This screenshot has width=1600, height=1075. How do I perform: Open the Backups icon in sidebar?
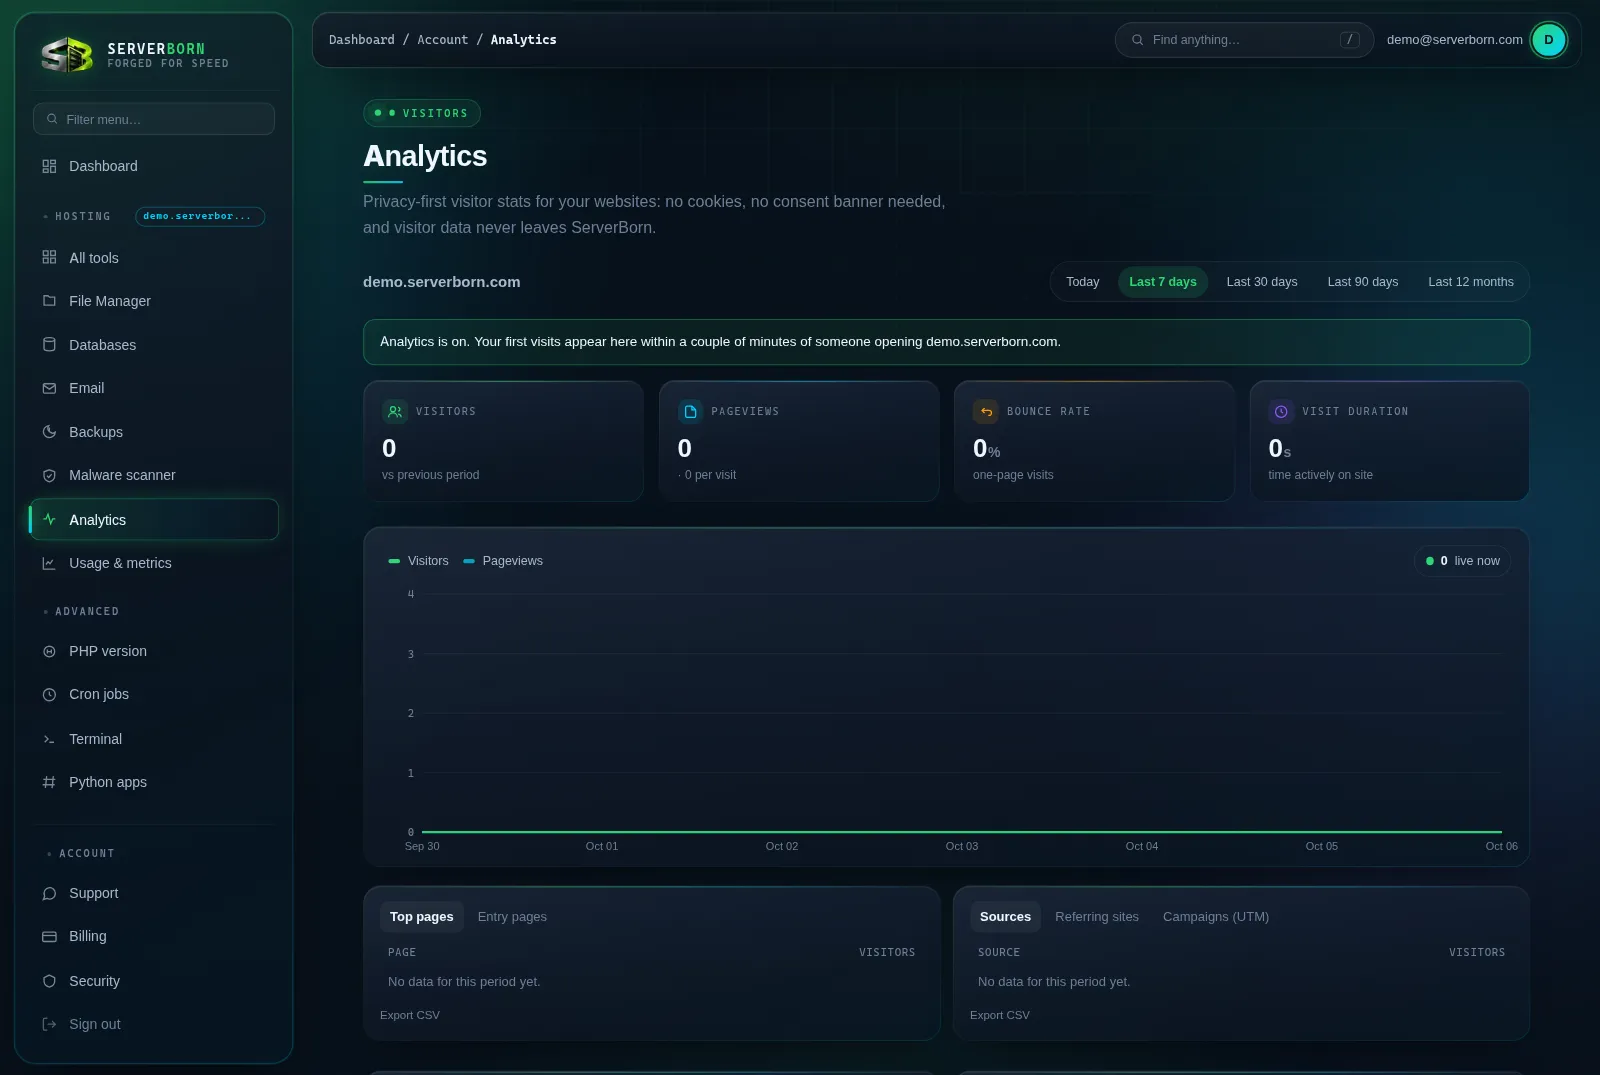[49, 432]
